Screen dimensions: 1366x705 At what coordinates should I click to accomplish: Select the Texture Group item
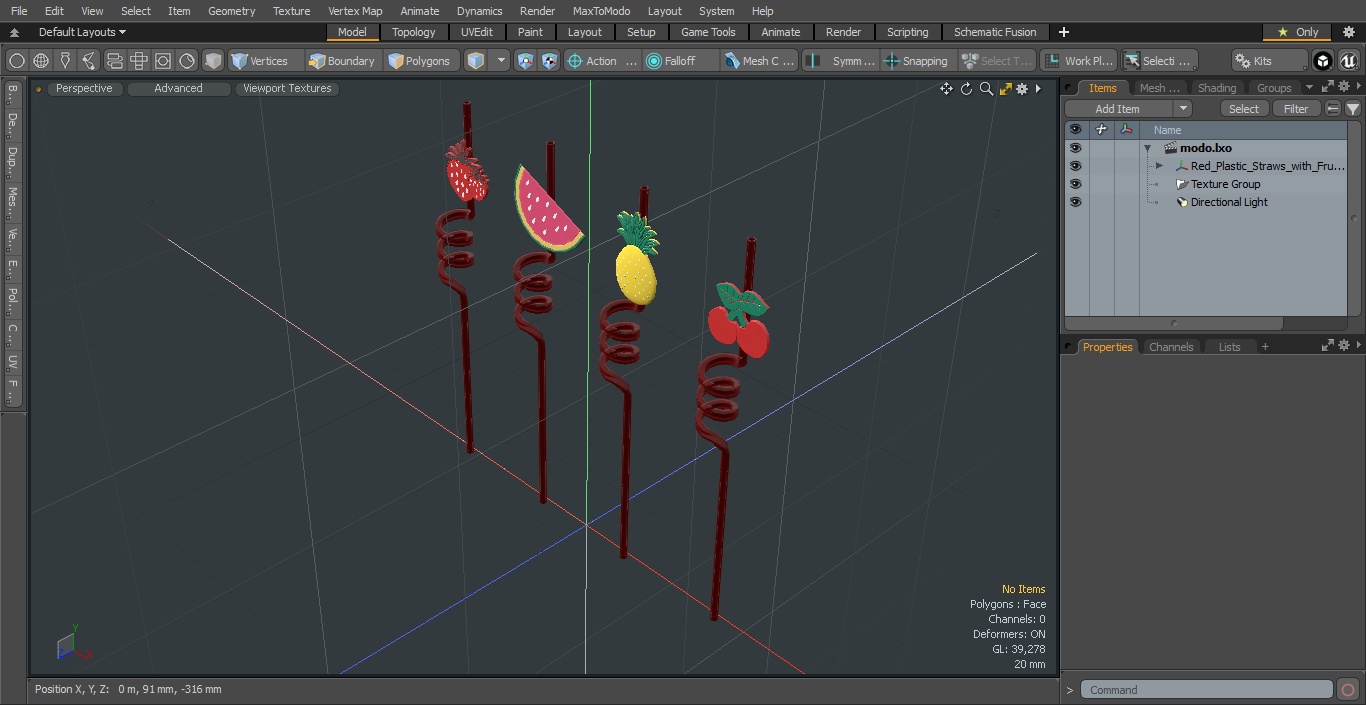(x=1225, y=184)
